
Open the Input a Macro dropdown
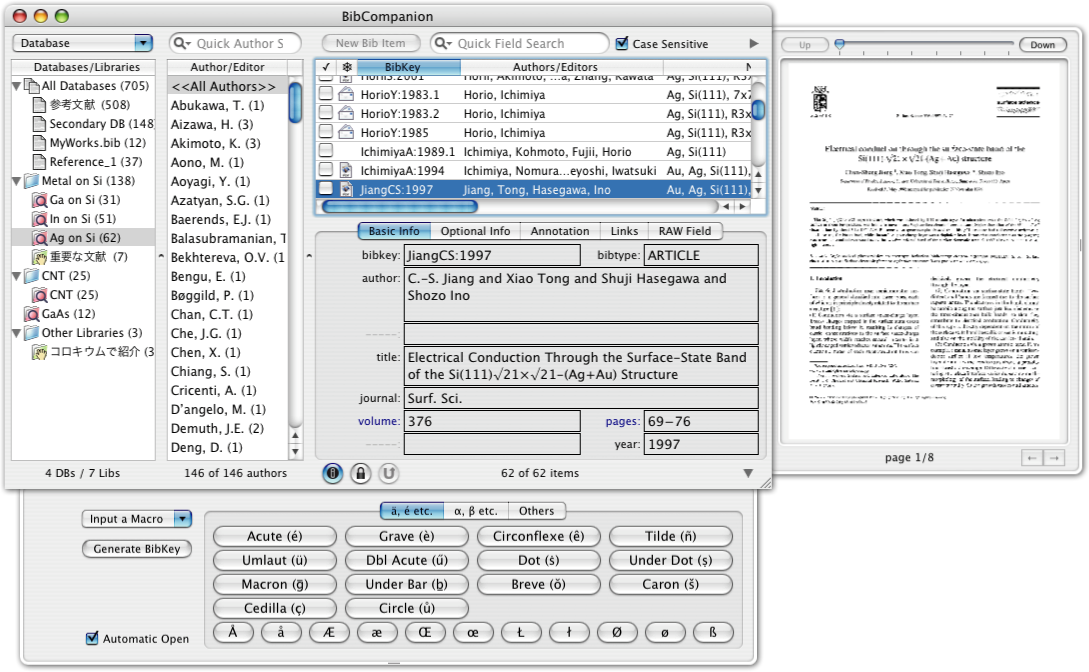[137, 519]
